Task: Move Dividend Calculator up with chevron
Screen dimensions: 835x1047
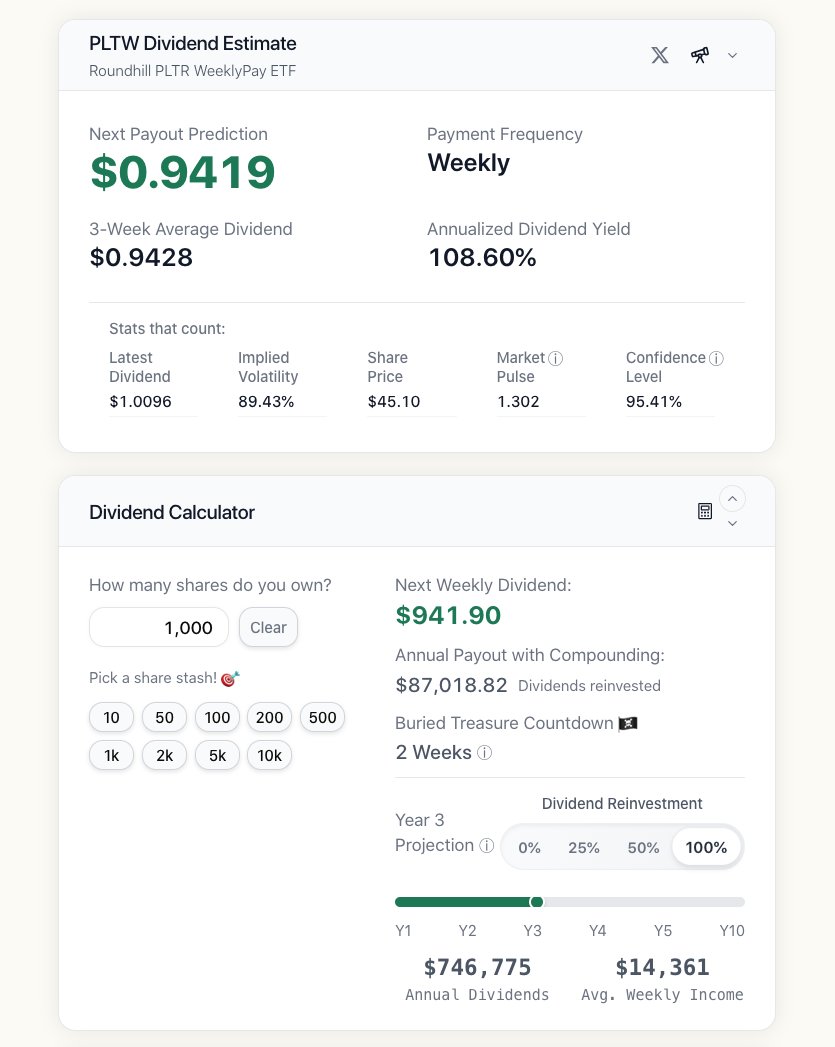Action: pos(732,499)
